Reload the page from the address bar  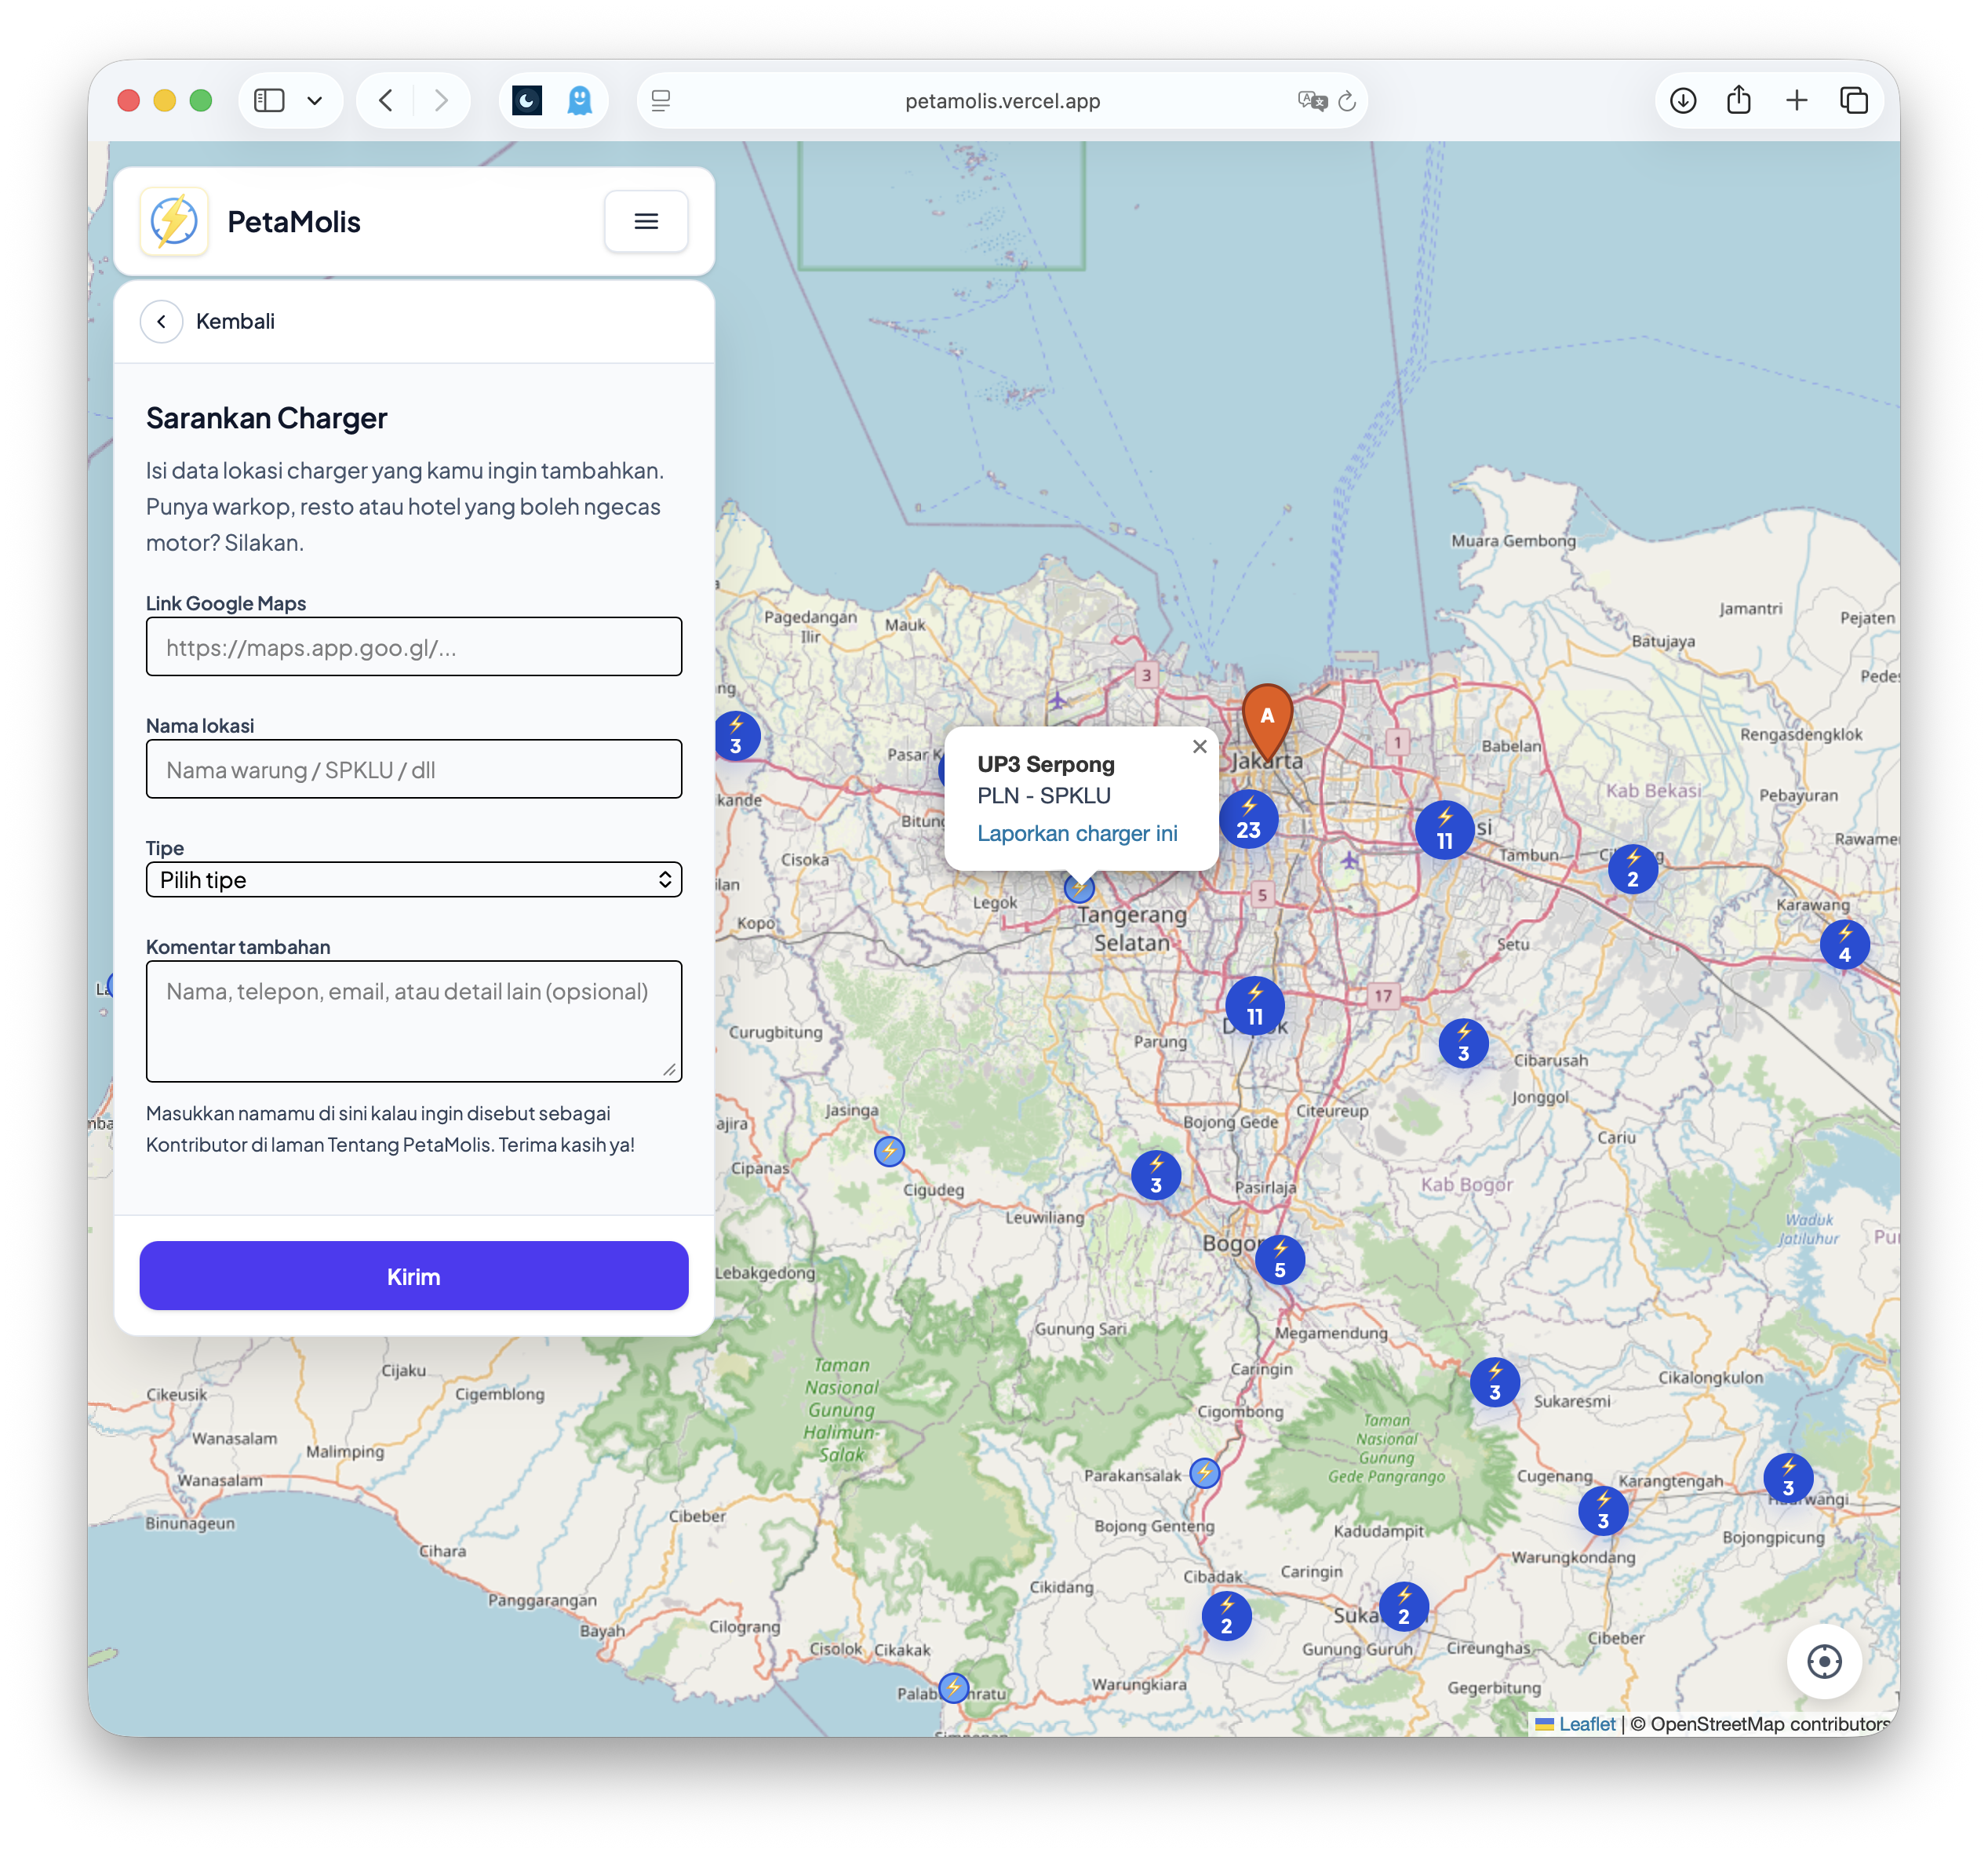tap(1347, 100)
